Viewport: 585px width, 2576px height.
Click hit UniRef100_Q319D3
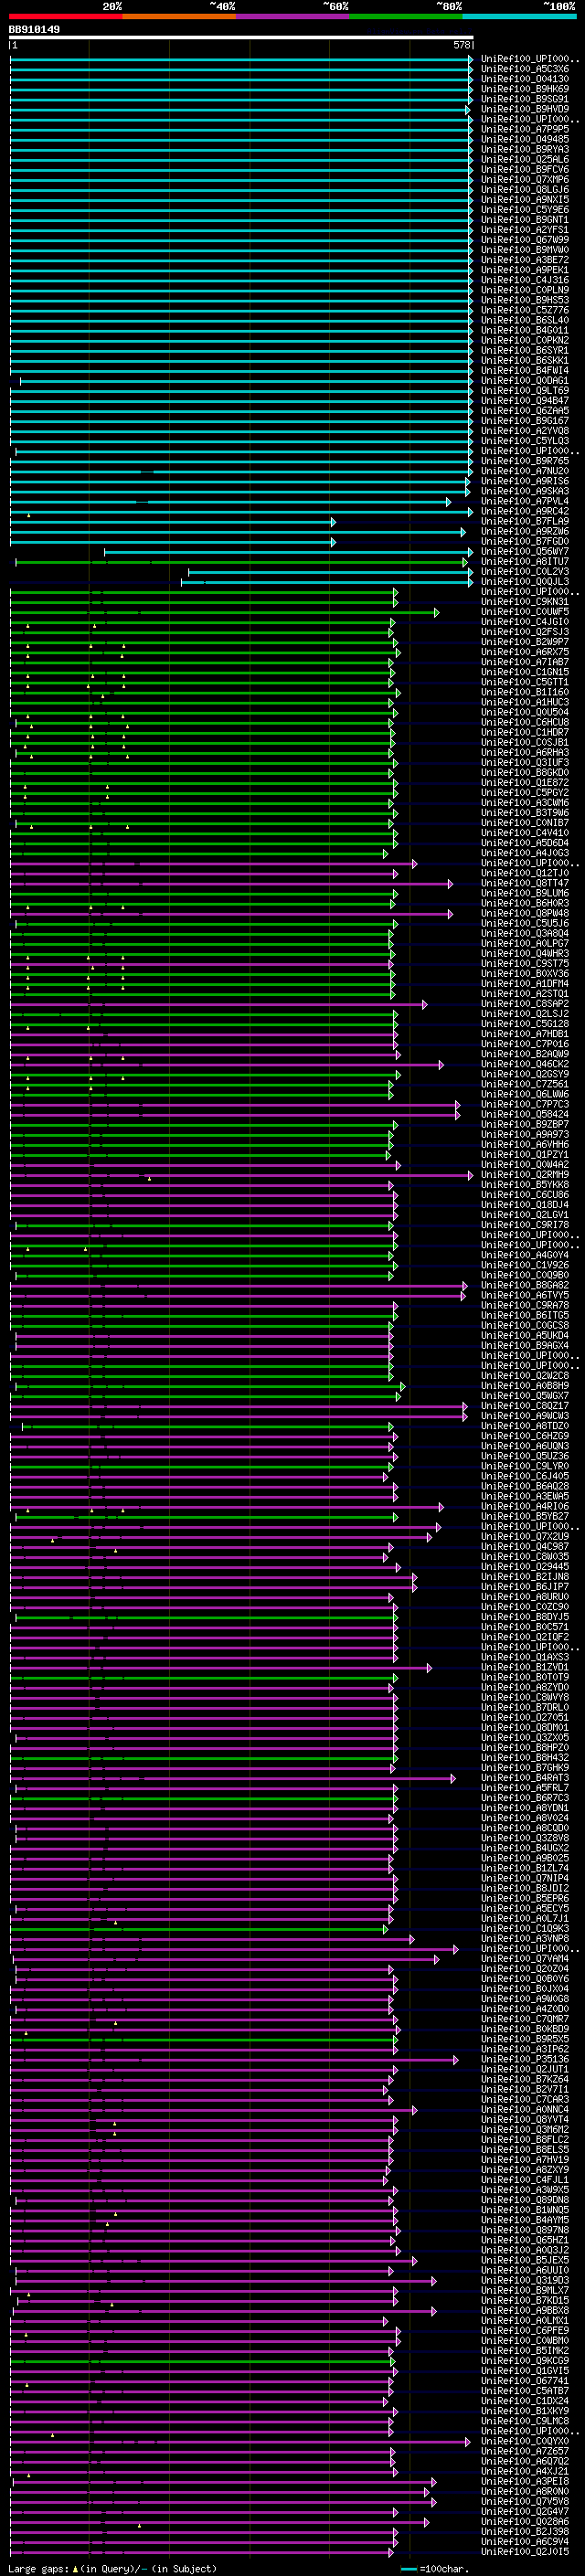[x=525, y=2280]
